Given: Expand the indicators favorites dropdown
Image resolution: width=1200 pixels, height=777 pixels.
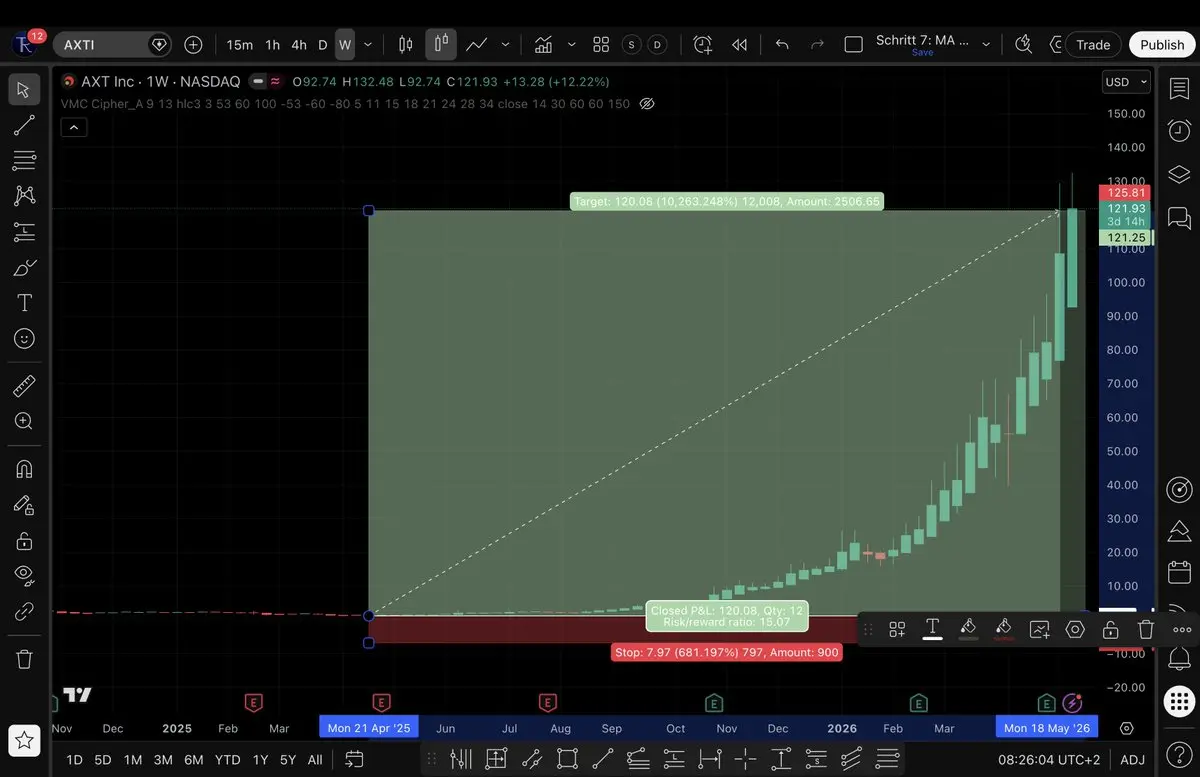Looking at the screenshot, I should point(572,45).
